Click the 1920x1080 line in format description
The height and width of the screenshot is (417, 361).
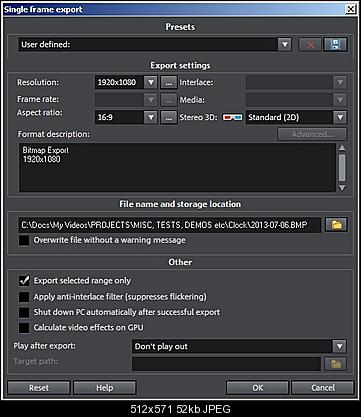pos(42,159)
